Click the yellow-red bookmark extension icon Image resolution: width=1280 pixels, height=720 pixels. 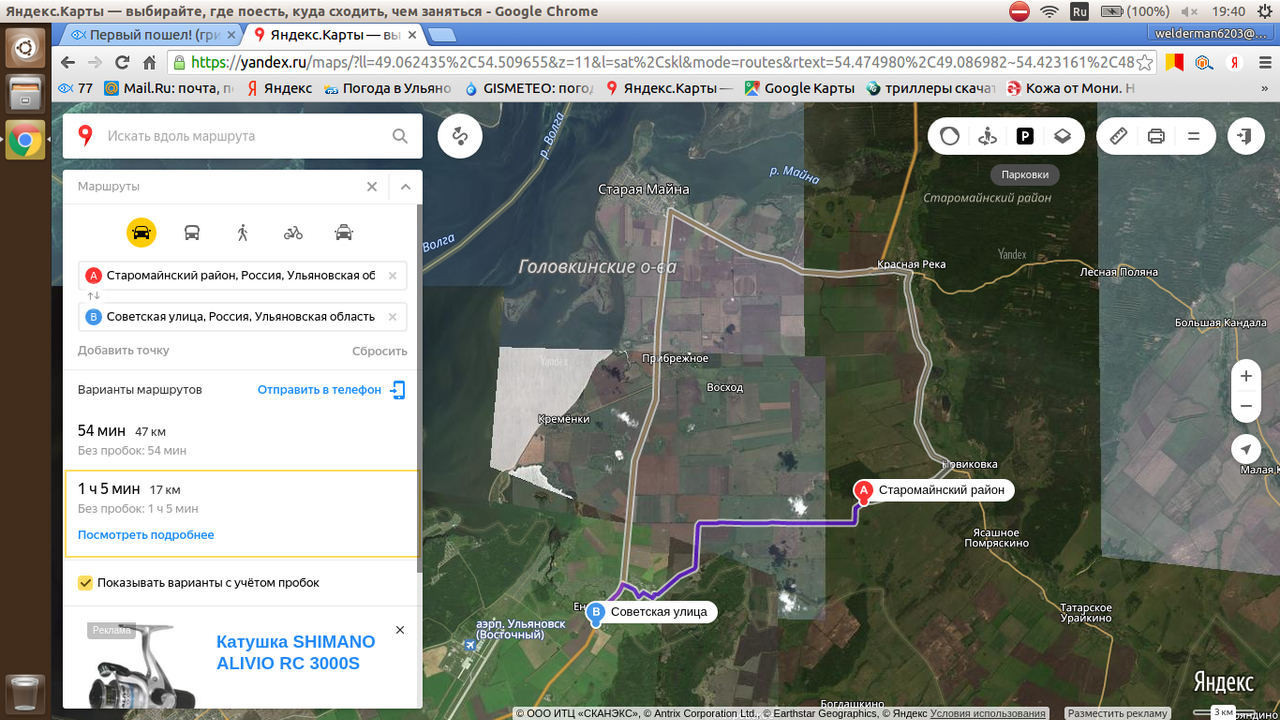tap(1174, 62)
